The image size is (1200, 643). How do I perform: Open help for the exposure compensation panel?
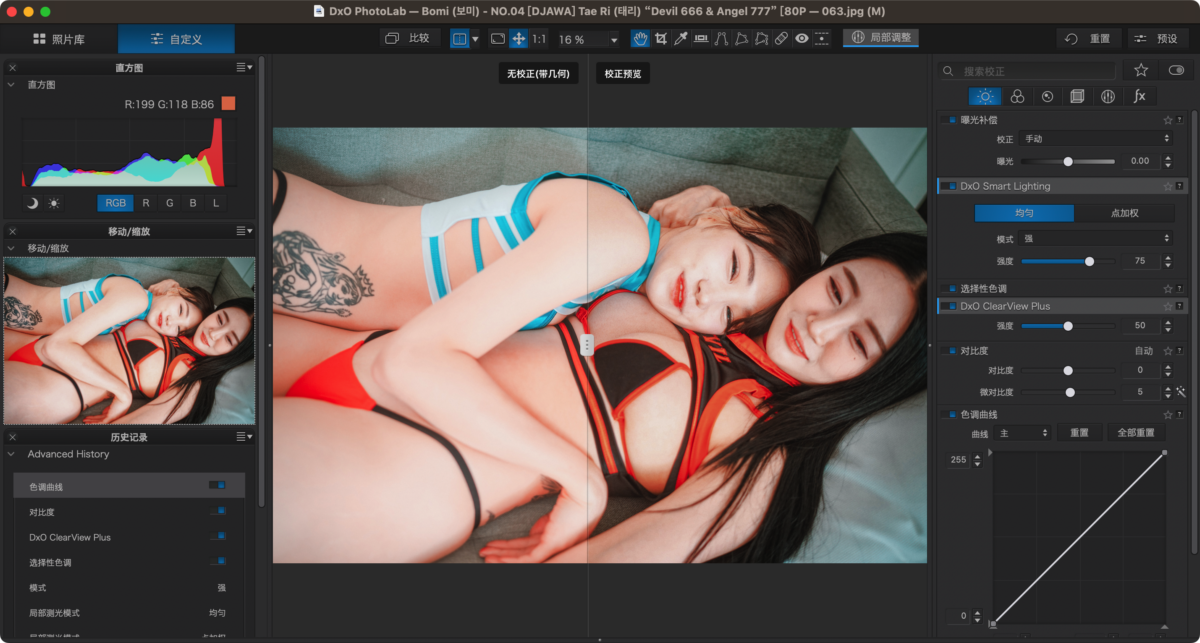(x=1180, y=120)
